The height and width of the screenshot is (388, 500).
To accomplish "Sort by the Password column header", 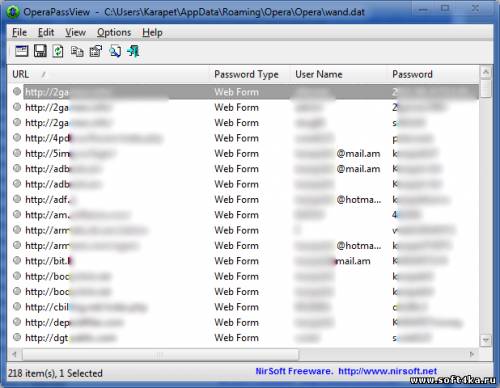I will point(433,74).
